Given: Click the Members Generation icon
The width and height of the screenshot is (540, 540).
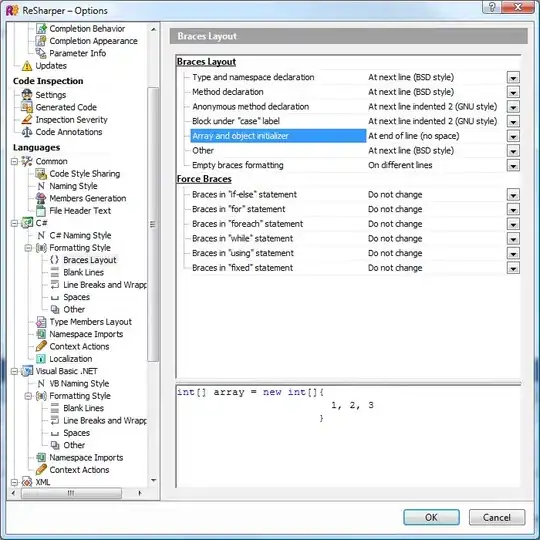Looking at the screenshot, I should pyautogui.click(x=41, y=198).
